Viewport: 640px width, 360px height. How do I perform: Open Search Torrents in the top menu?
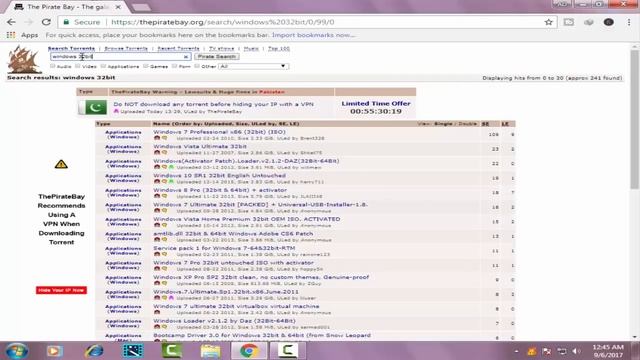coord(71,48)
